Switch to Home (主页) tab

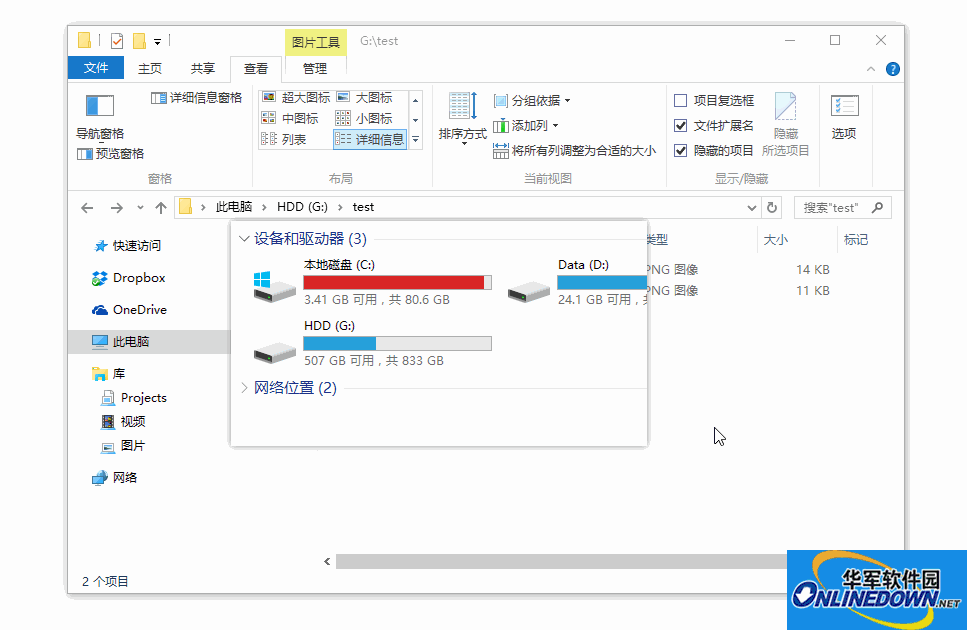pyautogui.click(x=150, y=68)
